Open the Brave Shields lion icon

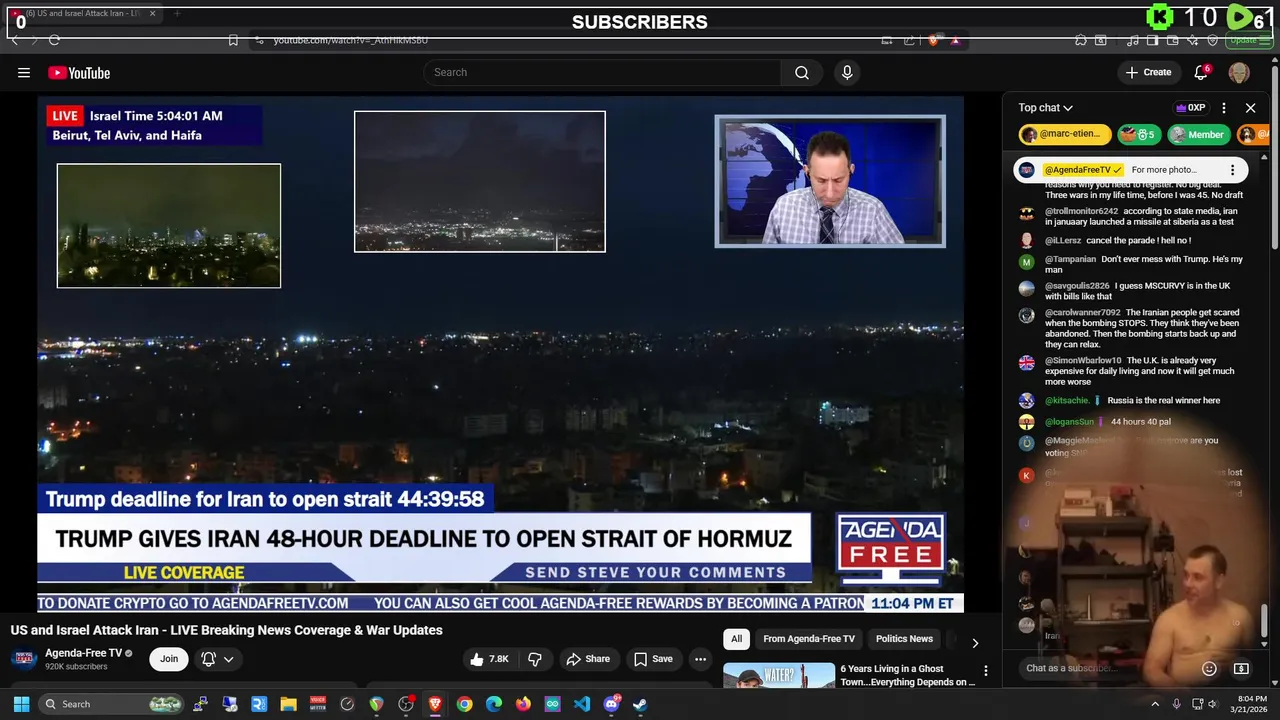point(933,40)
